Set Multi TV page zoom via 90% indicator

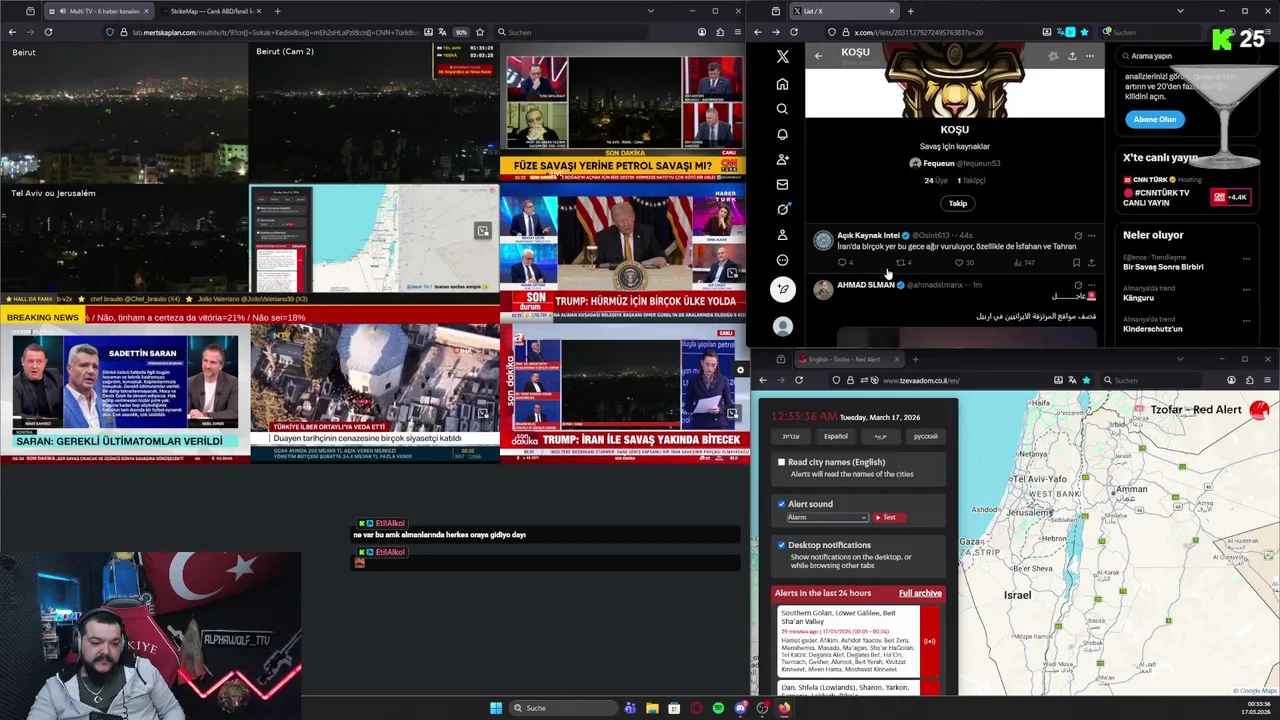click(461, 32)
